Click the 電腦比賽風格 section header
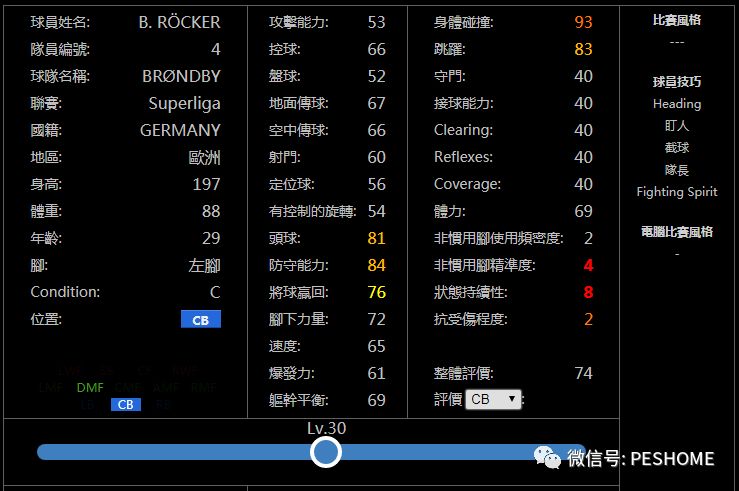Screen dimensions: 739x491 [x=677, y=232]
